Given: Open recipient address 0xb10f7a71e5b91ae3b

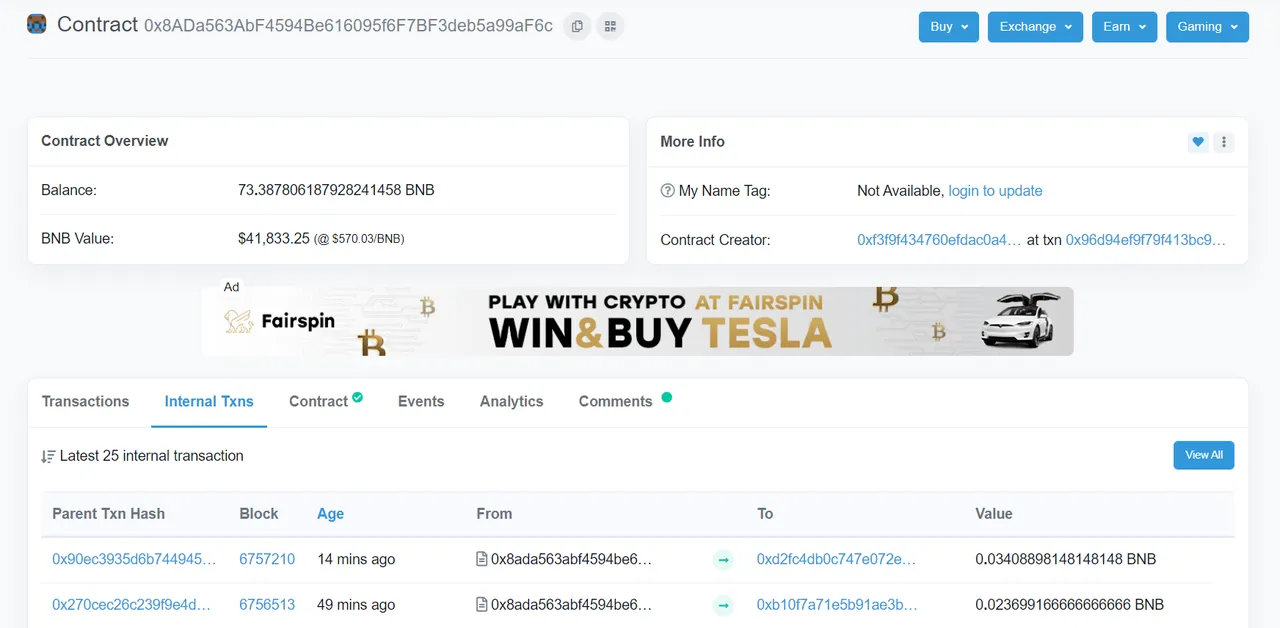Looking at the screenshot, I should click(x=837, y=604).
